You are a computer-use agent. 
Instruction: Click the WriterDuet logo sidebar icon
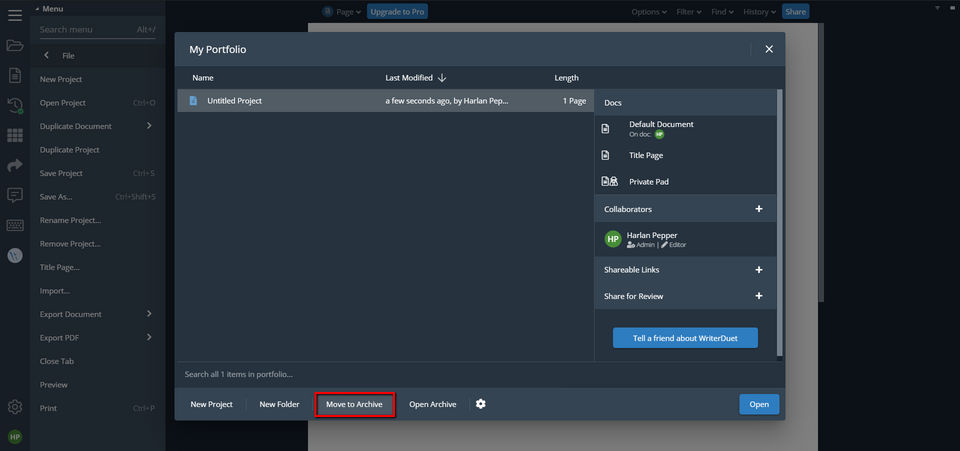tap(15, 255)
